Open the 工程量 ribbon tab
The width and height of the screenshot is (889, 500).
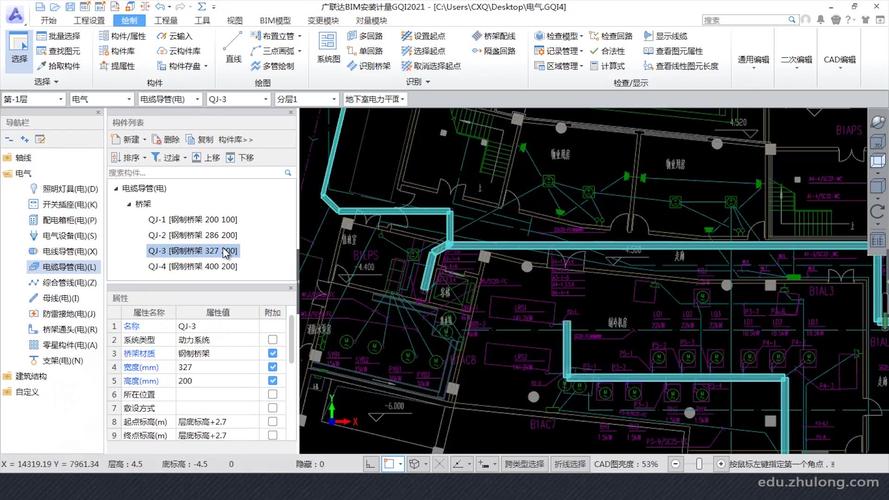coord(166,20)
